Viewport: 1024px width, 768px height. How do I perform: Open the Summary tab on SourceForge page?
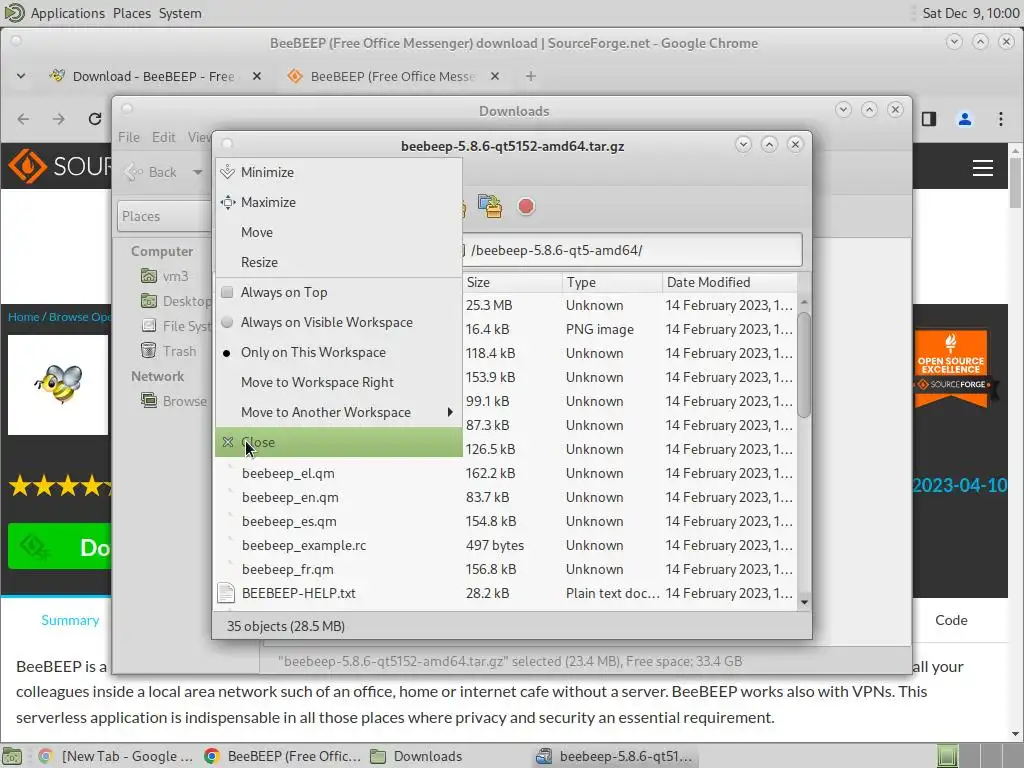[x=70, y=620]
